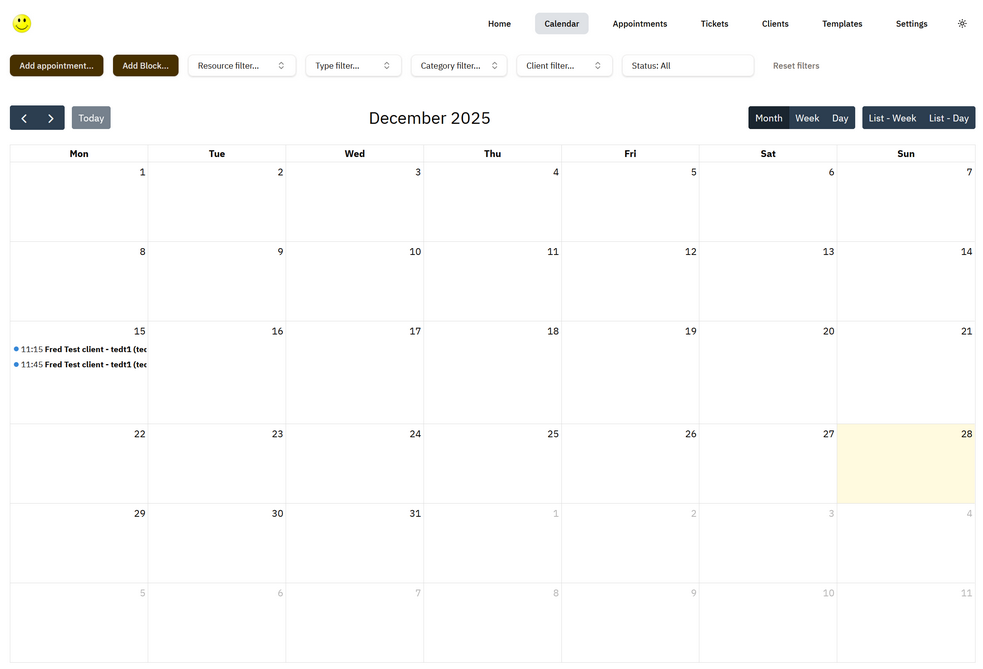Open the Resource filter dropdown
This screenshot has height=669, width=983.
click(x=242, y=66)
